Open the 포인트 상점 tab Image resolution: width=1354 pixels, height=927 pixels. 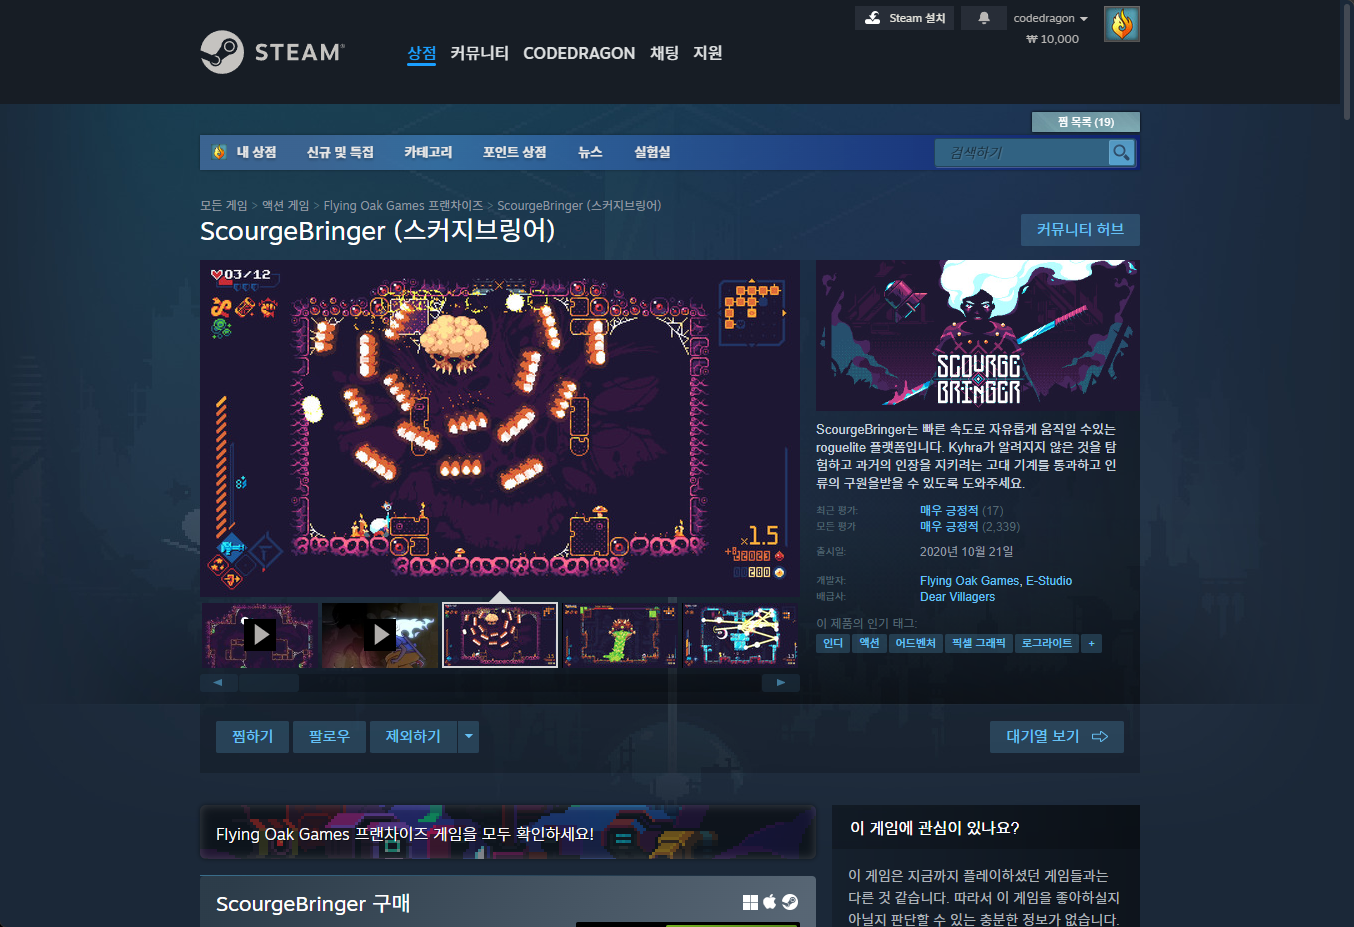tap(515, 152)
